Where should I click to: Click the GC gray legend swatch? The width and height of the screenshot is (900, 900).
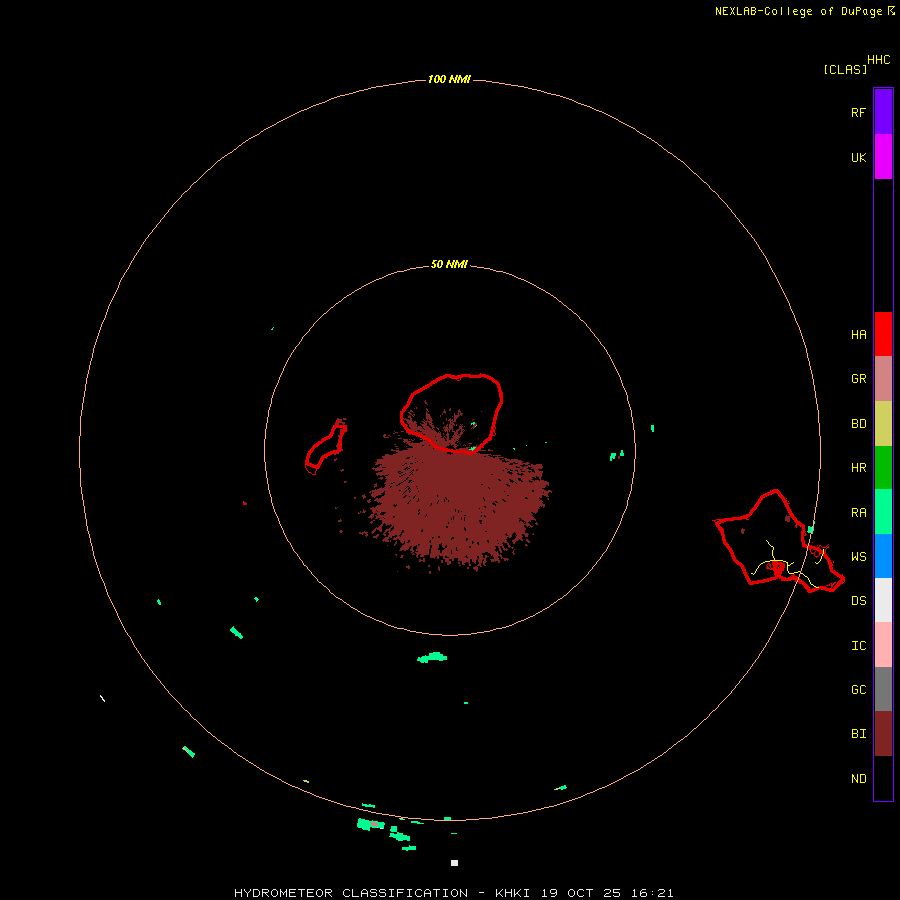tap(883, 689)
